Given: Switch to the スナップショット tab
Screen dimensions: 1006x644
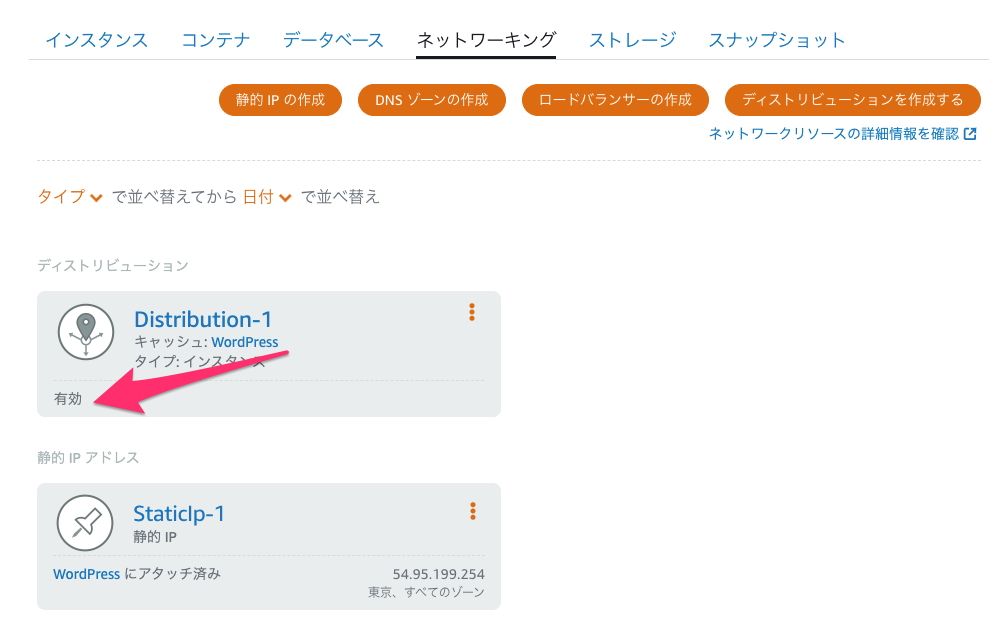Looking at the screenshot, I should [x=776, y=40].
